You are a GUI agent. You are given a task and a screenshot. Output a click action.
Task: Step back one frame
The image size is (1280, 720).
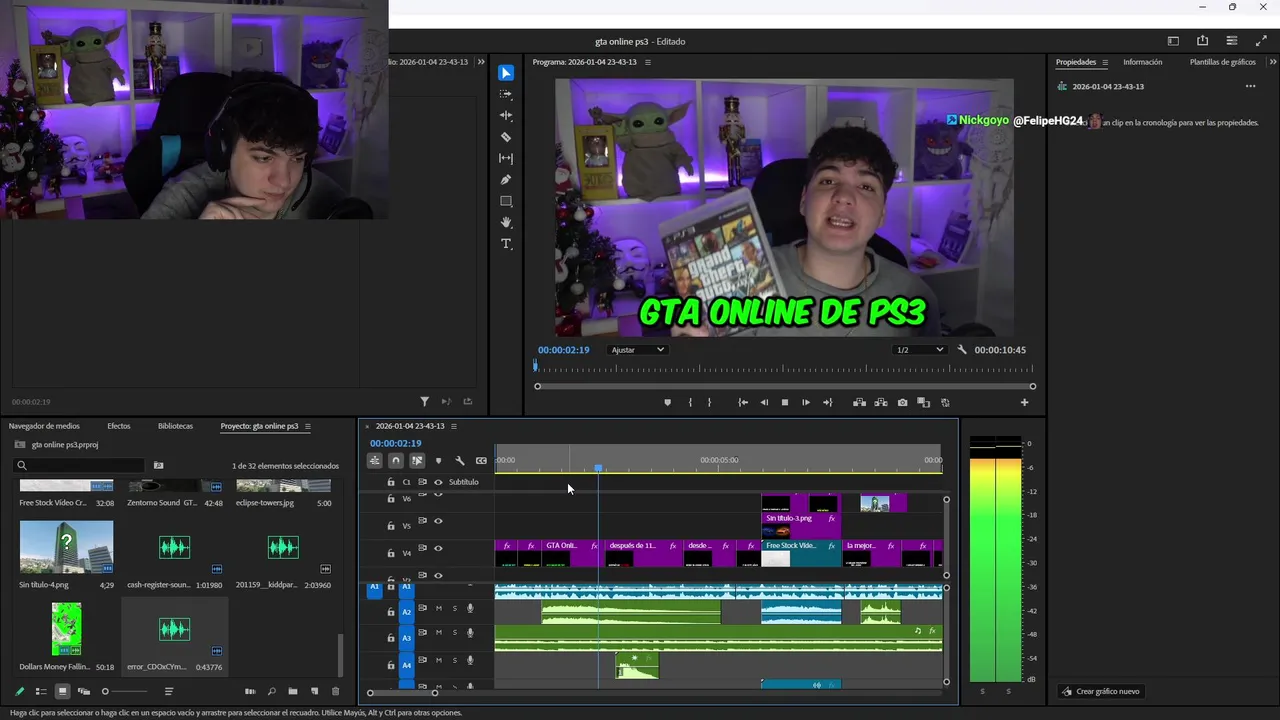(764, 402)
